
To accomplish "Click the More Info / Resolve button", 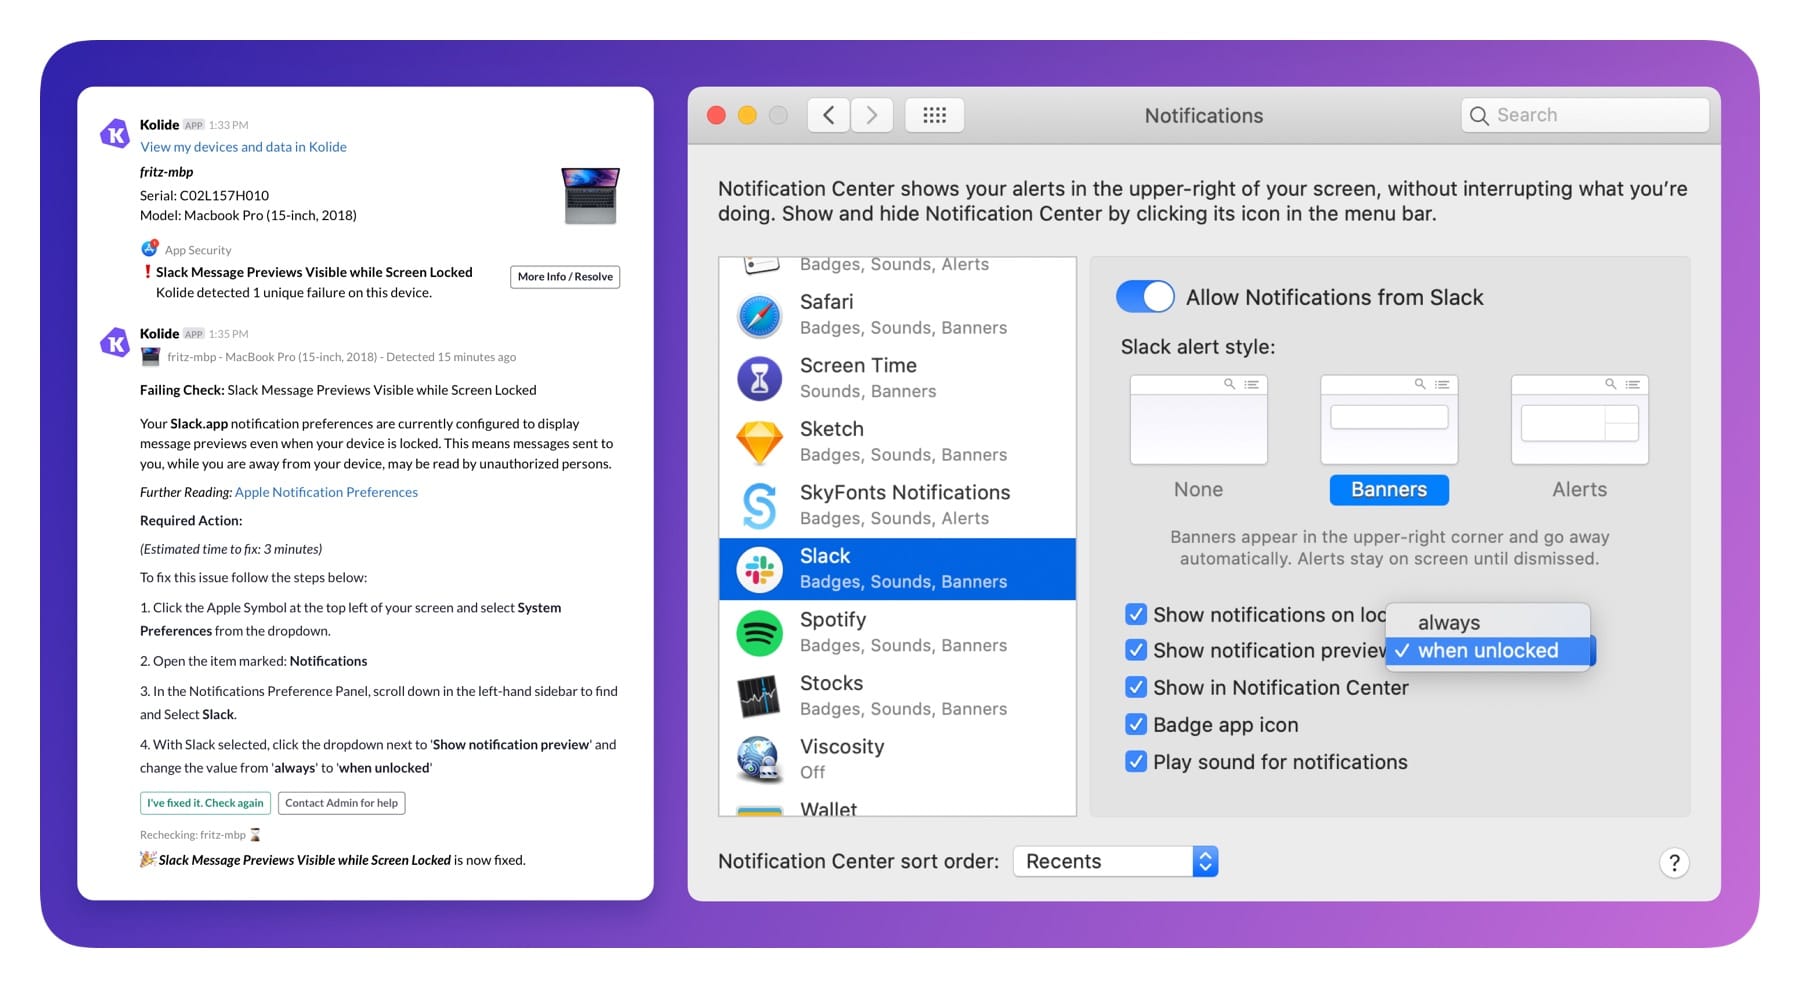I will click(564, 277).
